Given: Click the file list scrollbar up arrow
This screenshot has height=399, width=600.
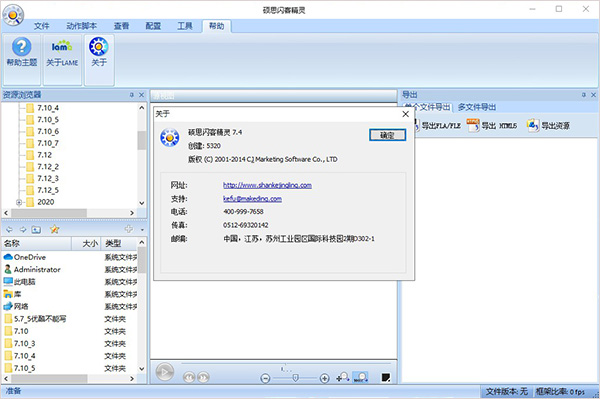Looking at the screenshot, I should (x=142, y=243).
